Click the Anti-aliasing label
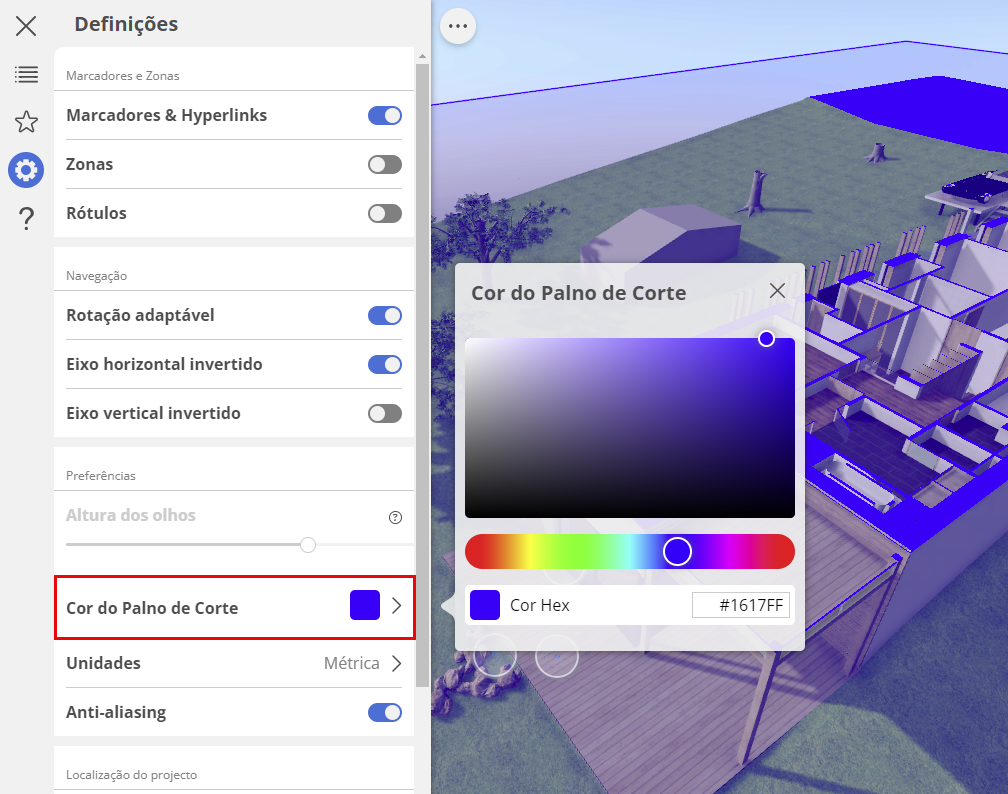 point(116,712)
